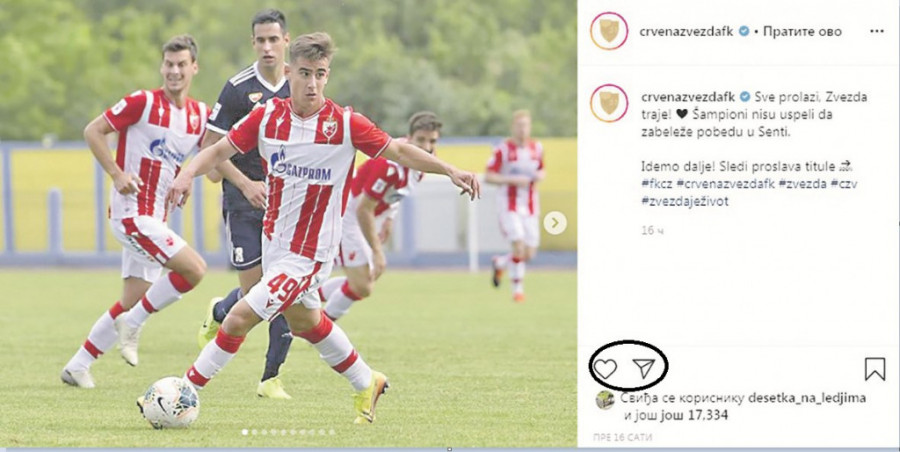
Task: Open crvenazvezdafk profile avatar in header
Action: pos(609,31)
